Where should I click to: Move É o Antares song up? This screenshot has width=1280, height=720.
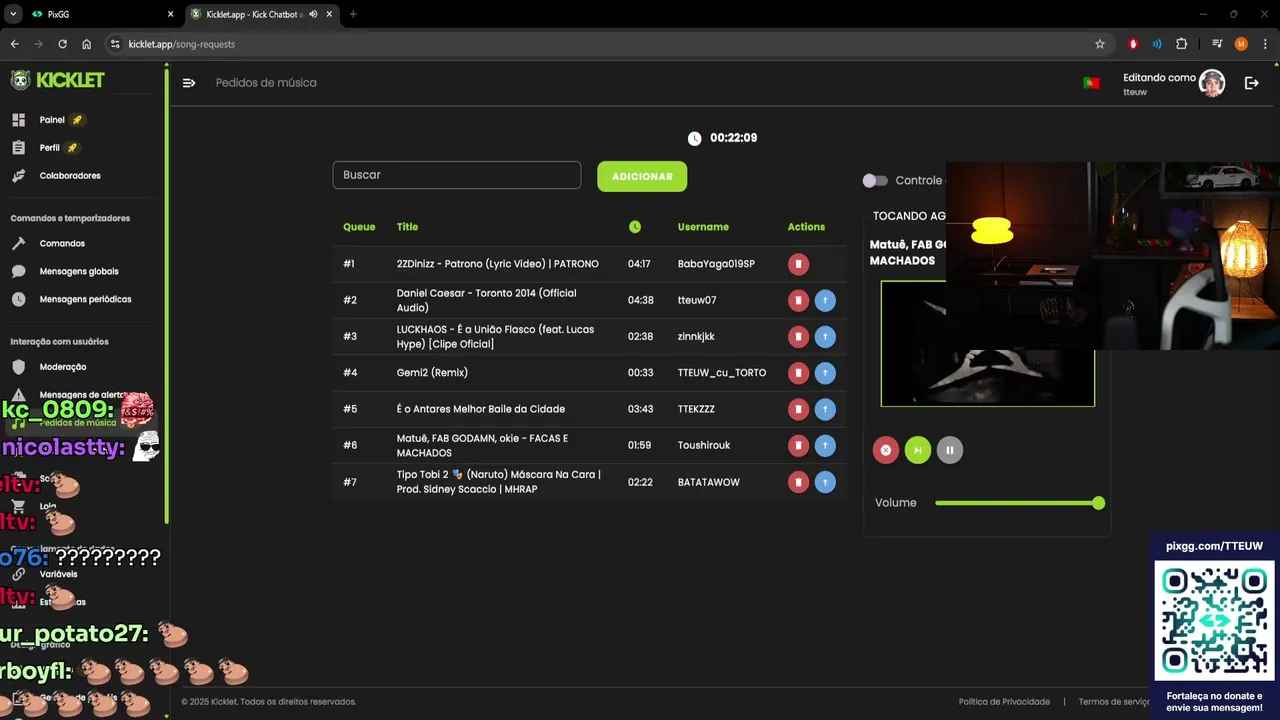coord(825,409)
